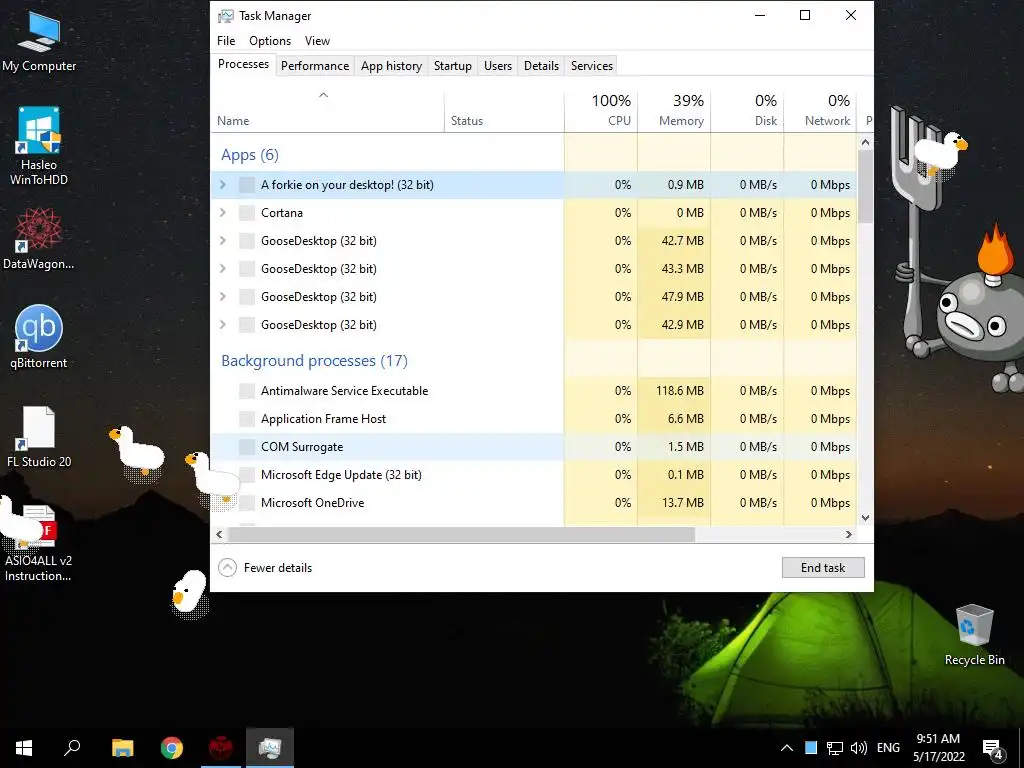This screenshot has width=1024, height=768.
Task: Select the Antimalware Service Executable row
Action: [x=534, y=391]
